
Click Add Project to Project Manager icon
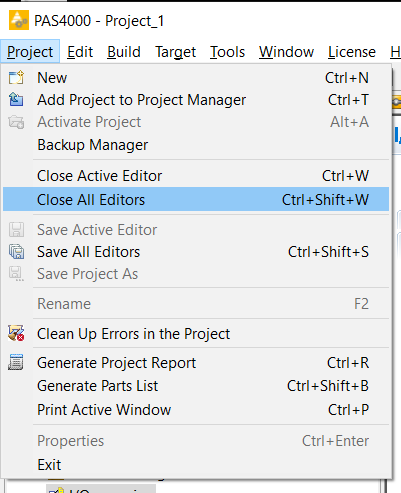tap(16, 100)
